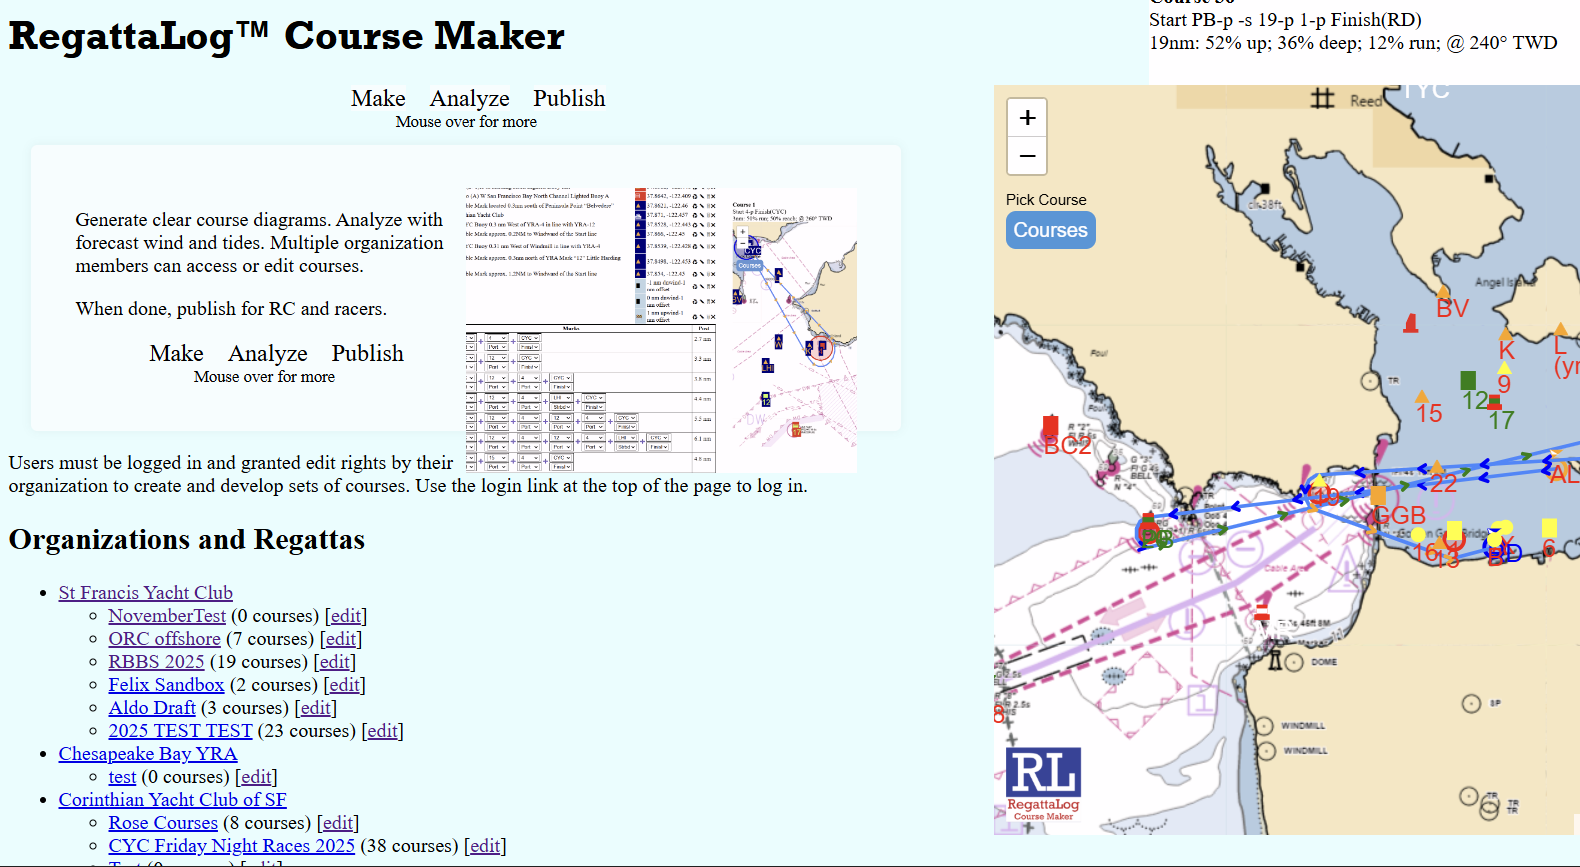Edit the Felix Sandbox regatta

(x=345, y=685)
